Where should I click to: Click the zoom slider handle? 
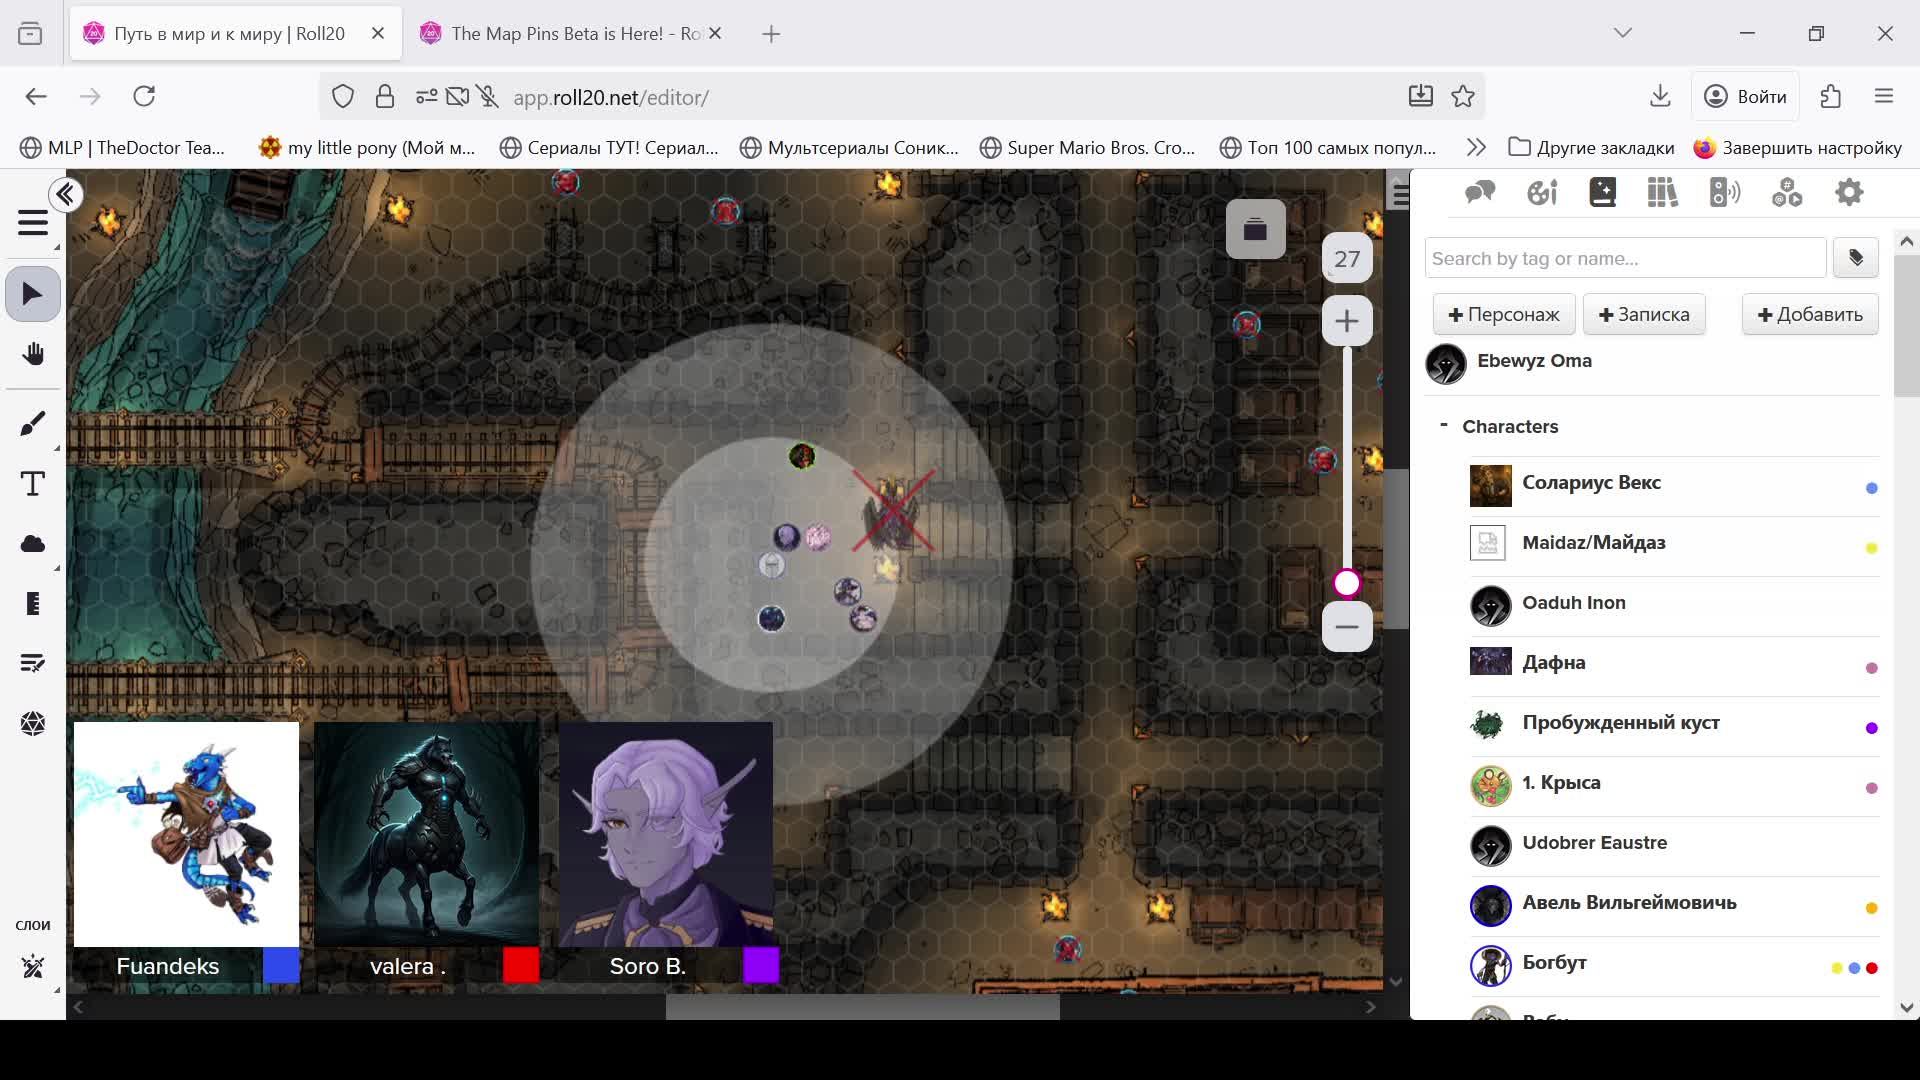point(1347,583)
